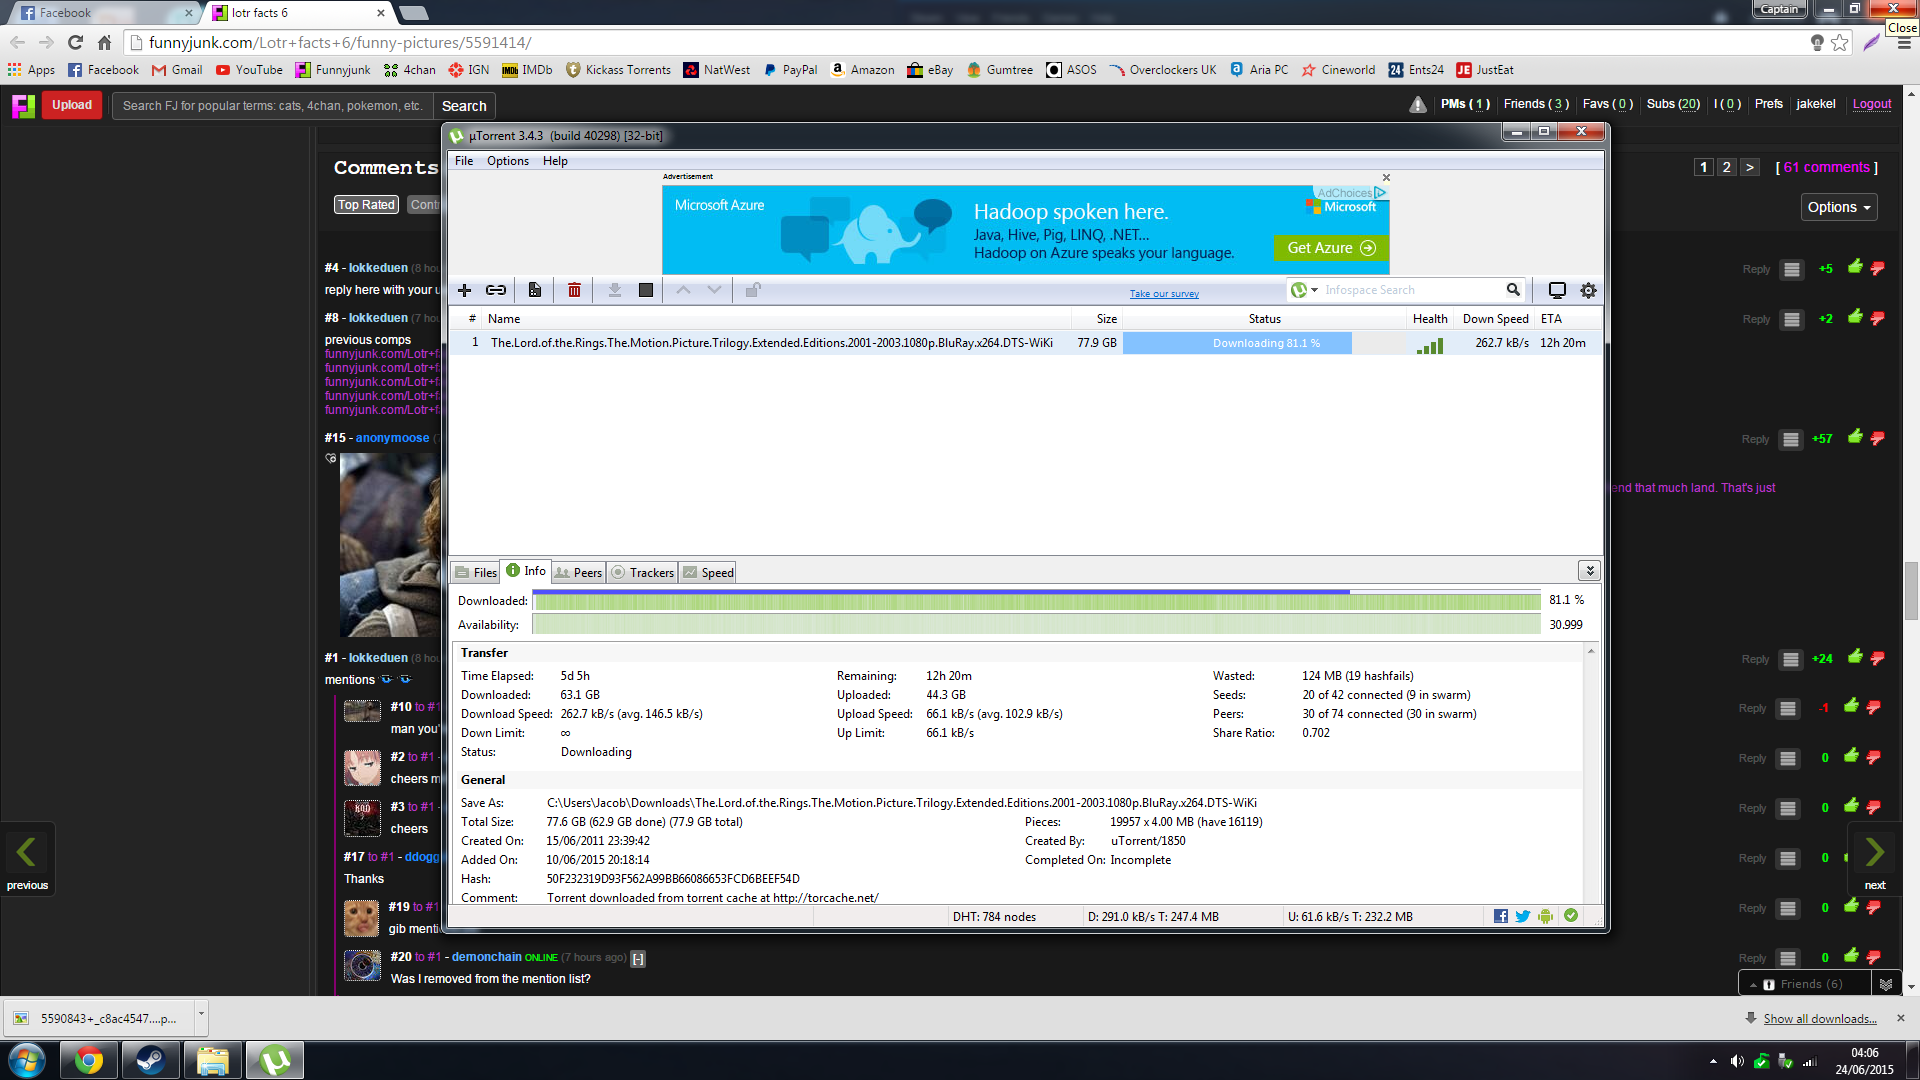Open the Options menu in uTorrent

tap(507, 161)
